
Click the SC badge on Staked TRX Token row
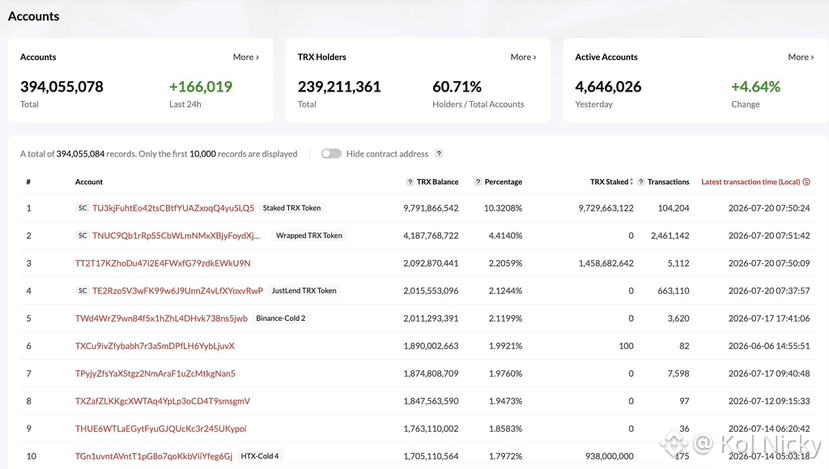click(x=82, y=208)
